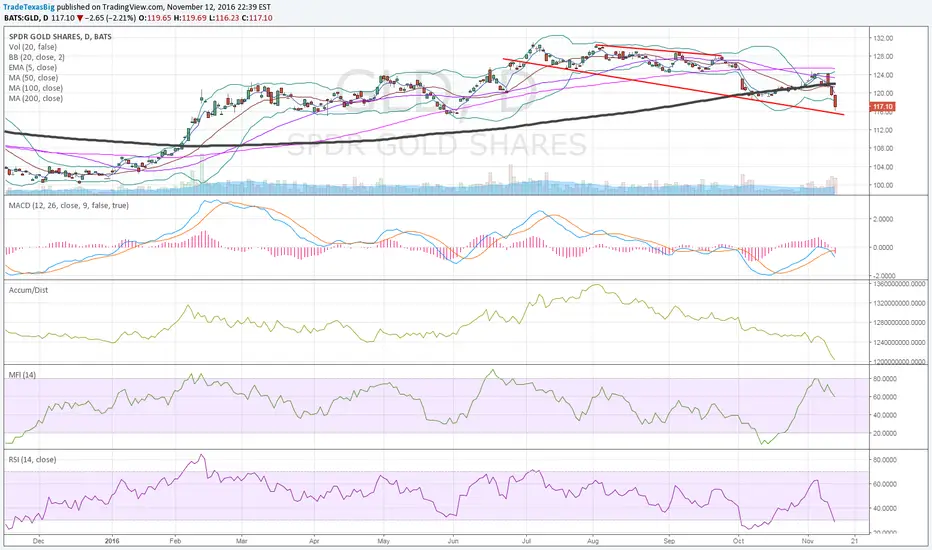
Task: Select the MA (50, close) indicator label
Action: point(33,78)
